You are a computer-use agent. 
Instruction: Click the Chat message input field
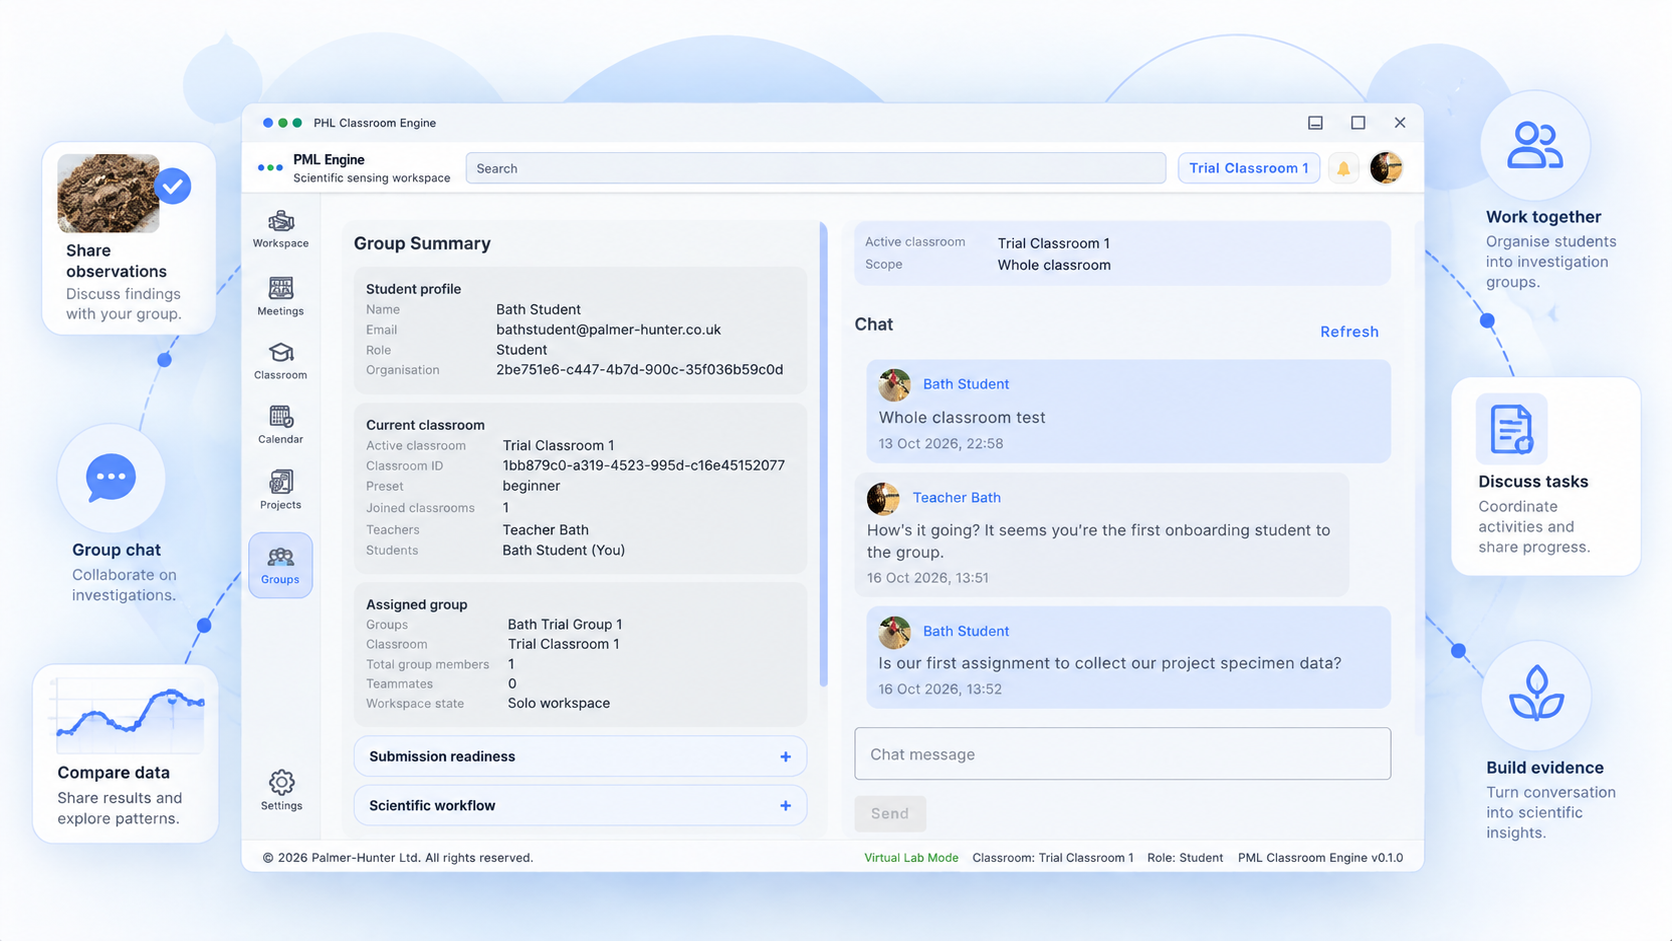(1122, 754)
